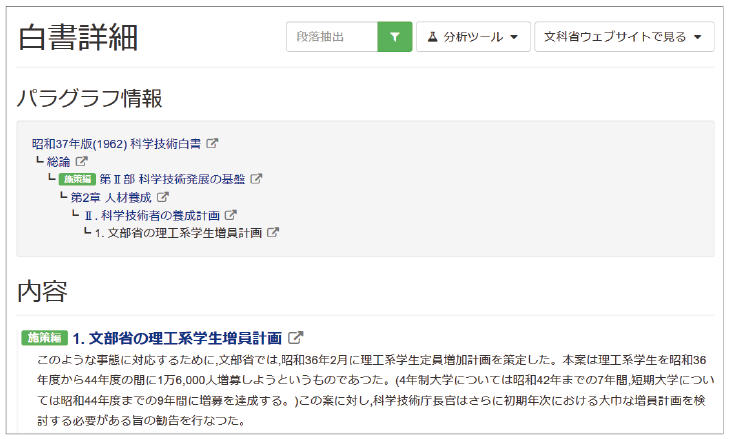729x439 pixels.
Task: Click the body paragraph starting このような事態
Action: (375, 391)
